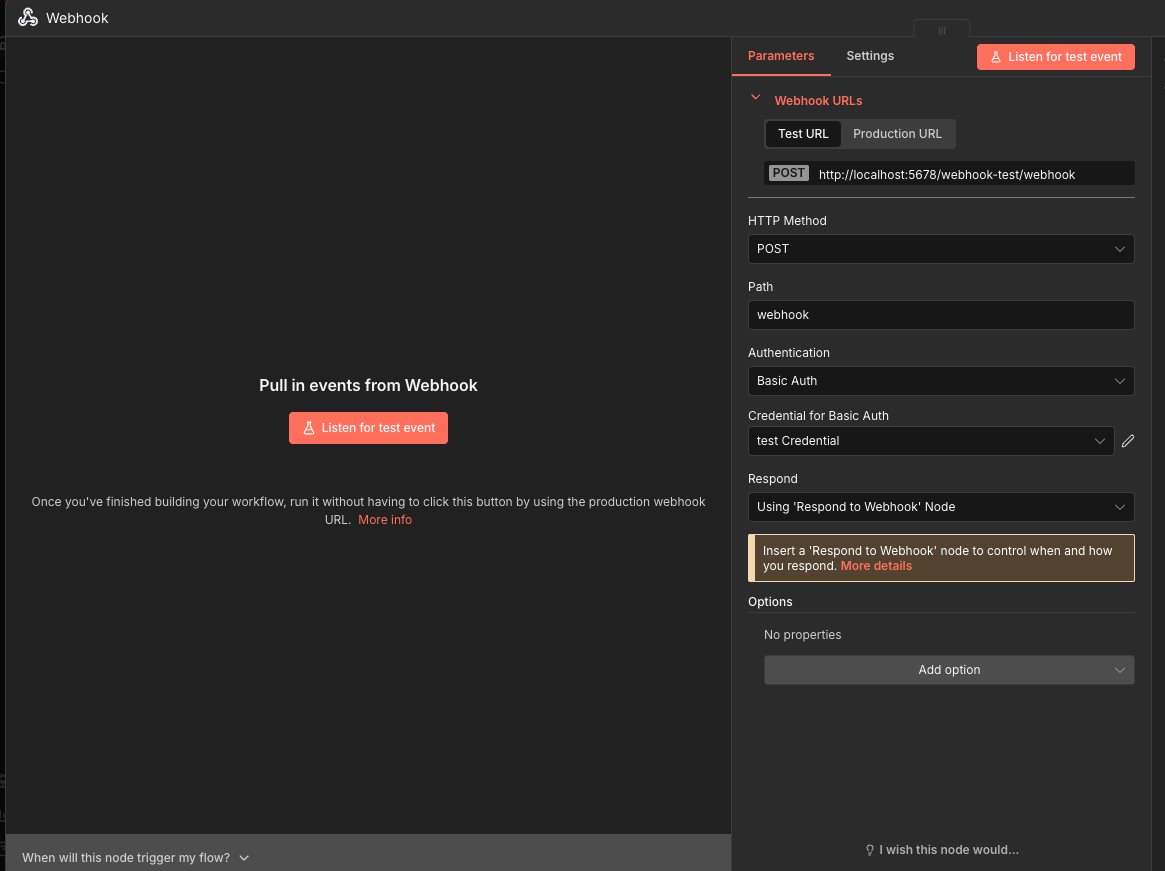Click the Webhook node icon in header
1165x871 pixels.
28,18
